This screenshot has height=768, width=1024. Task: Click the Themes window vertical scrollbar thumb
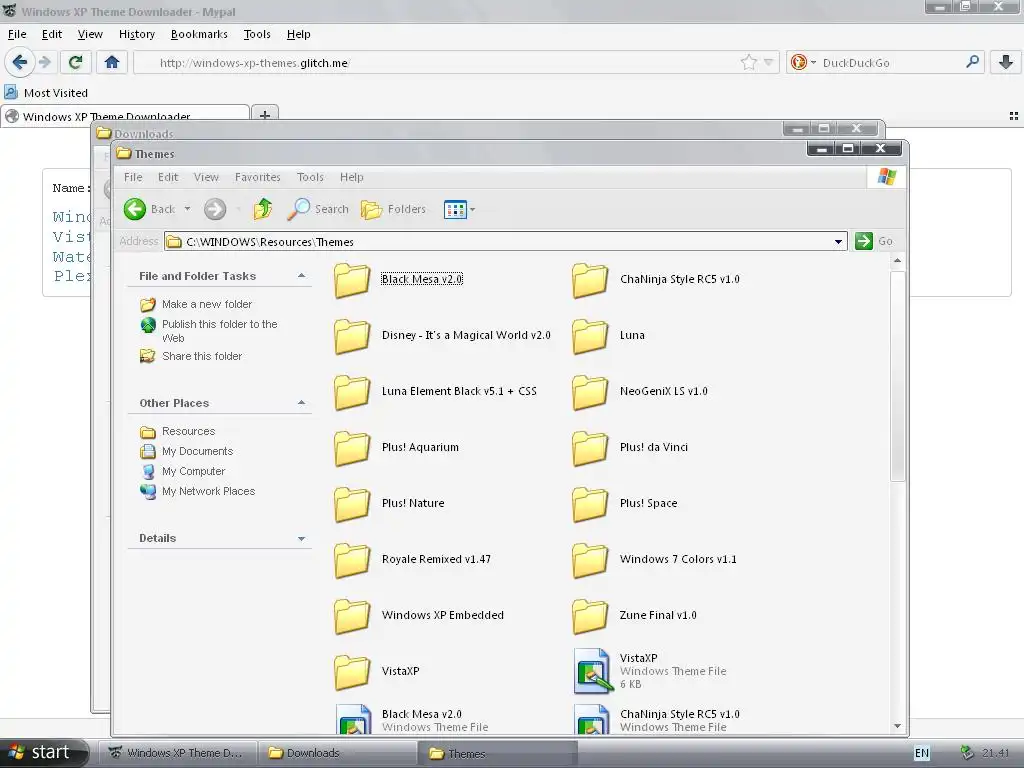(x=897, y=376)
